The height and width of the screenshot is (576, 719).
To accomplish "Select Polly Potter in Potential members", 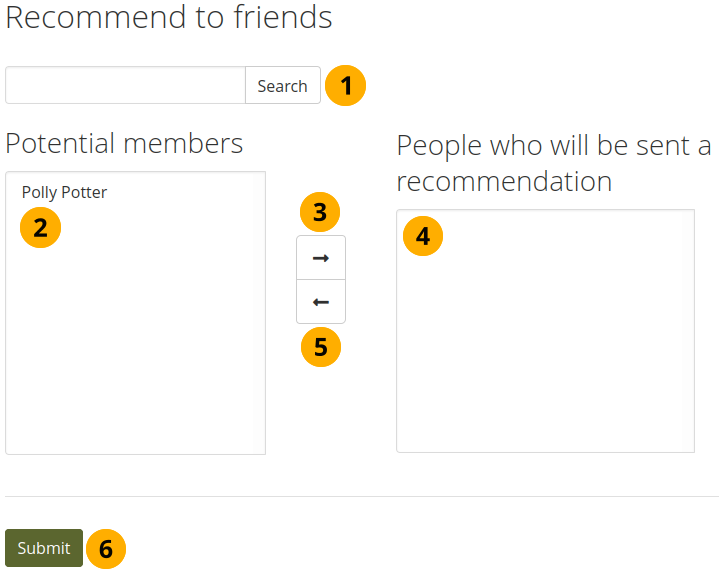I will [x=64, y=192].
